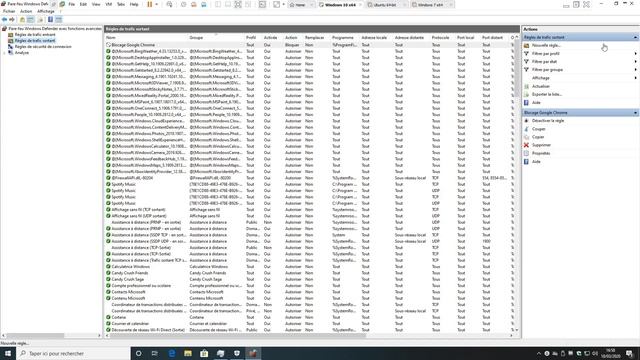Collapse Règles de trafic sortant actions section
Screen dimensions: 640x360
point(635,37)
